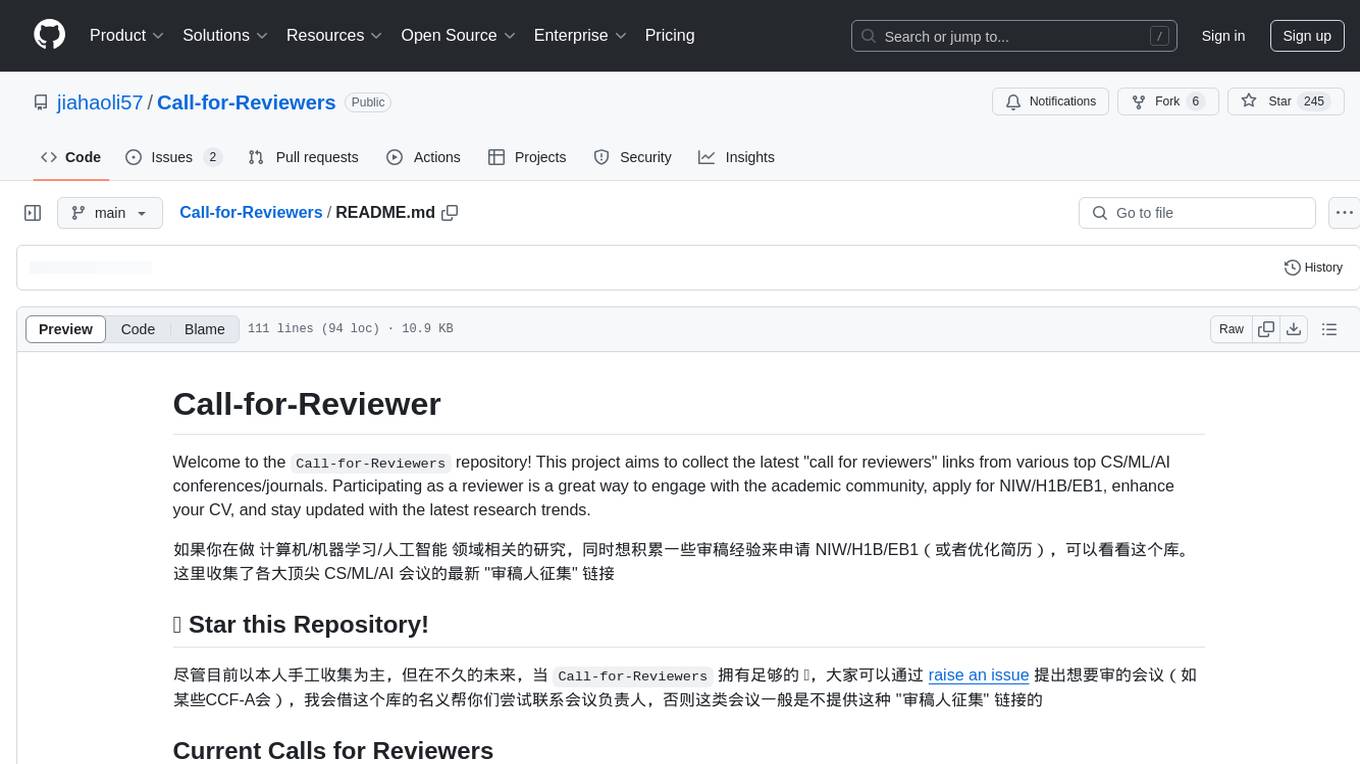Click the Call-for-Reviewer heading
Image resolution: width=1360 pixels, height=764 pixels.
pos(307,404)
